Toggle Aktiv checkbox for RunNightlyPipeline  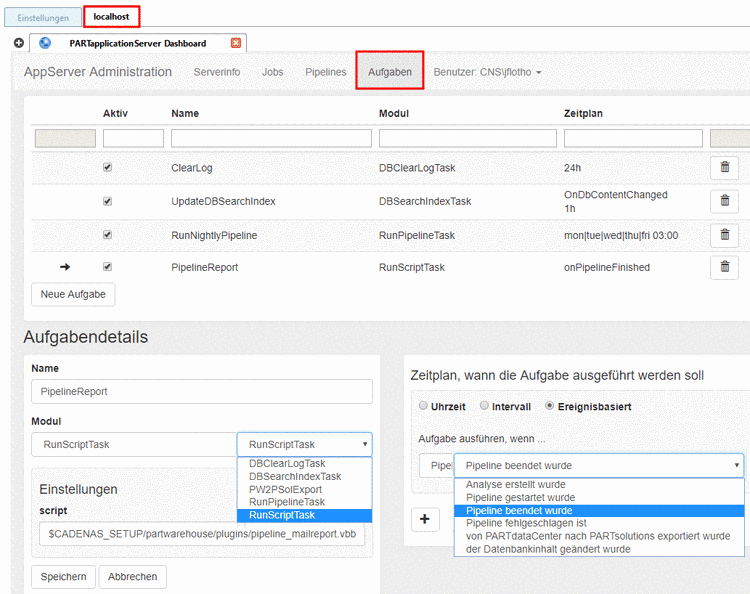click(x=107, y=235)
